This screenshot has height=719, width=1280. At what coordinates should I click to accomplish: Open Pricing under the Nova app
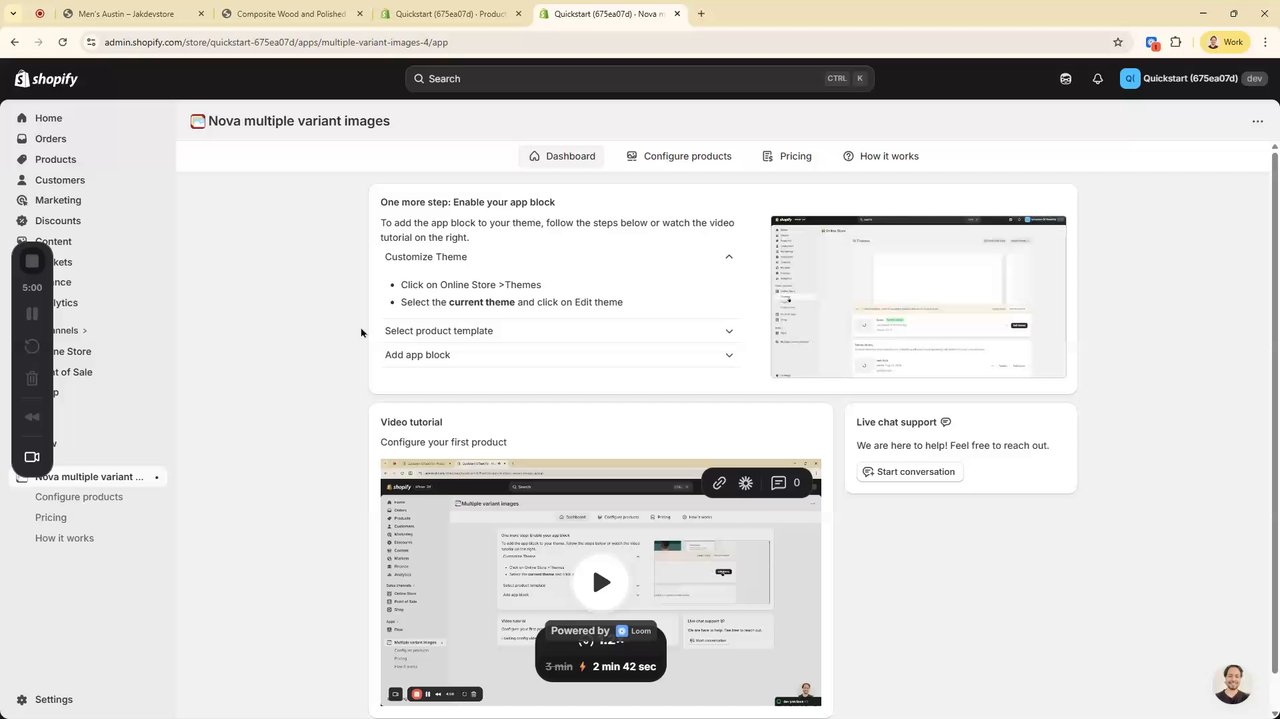pyautogui.click(x=51, y=518)
